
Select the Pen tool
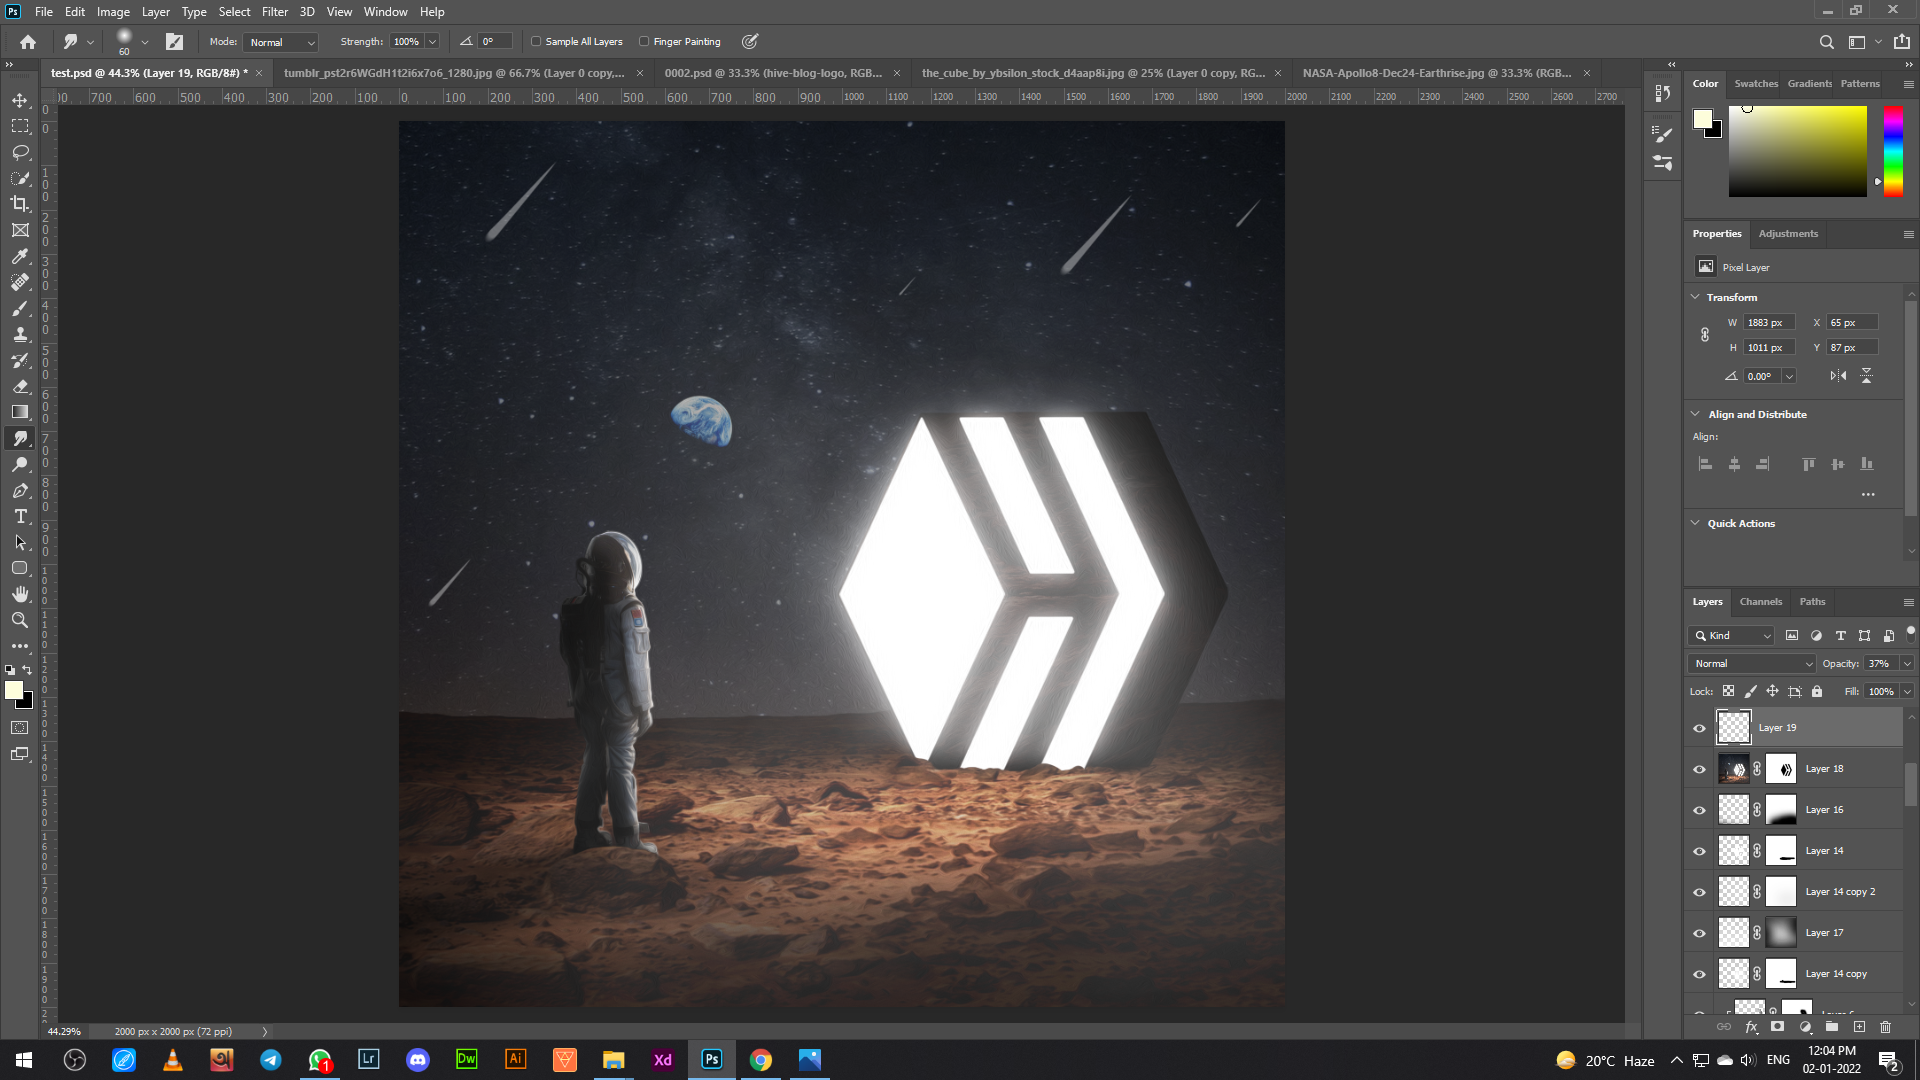click(x=20, y=490)
